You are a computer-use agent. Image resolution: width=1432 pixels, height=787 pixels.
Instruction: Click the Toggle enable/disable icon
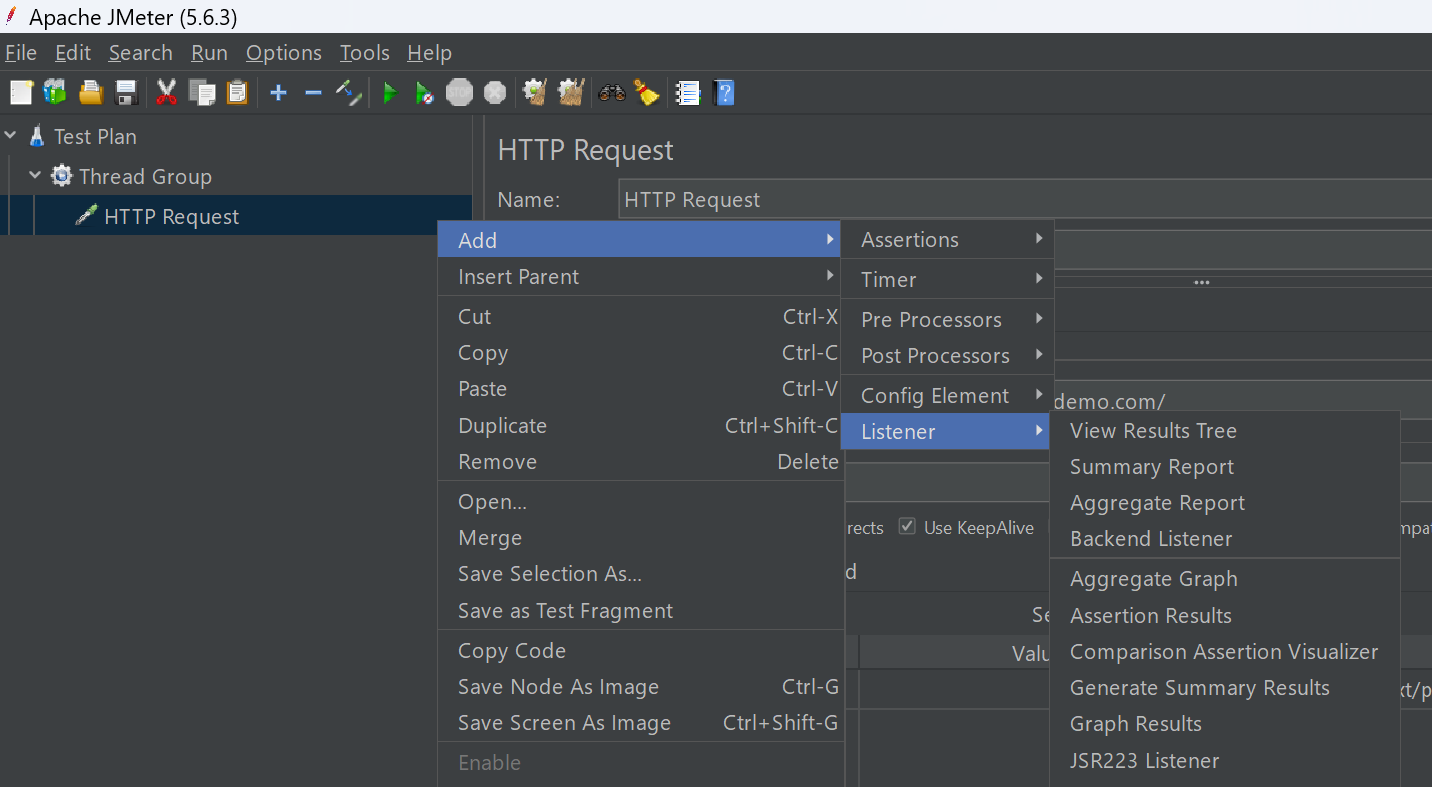[348, 93]
